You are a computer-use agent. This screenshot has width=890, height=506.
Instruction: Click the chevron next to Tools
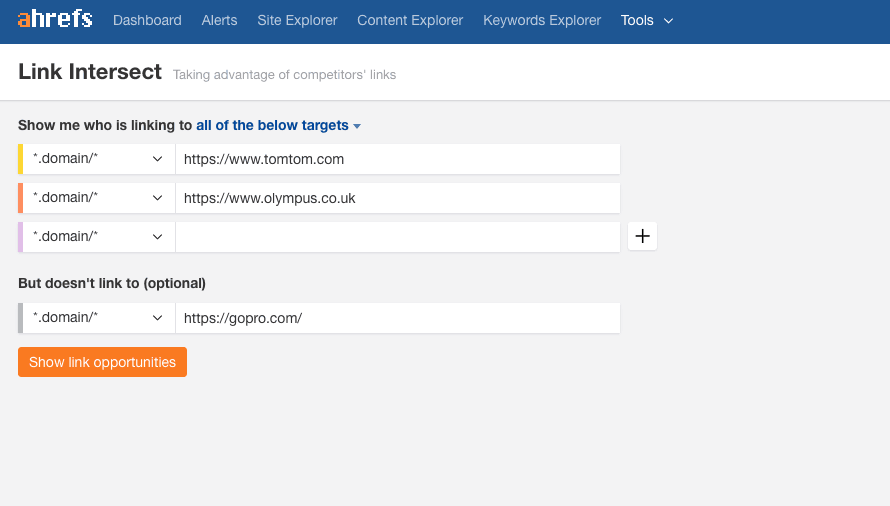pos(669,21)
